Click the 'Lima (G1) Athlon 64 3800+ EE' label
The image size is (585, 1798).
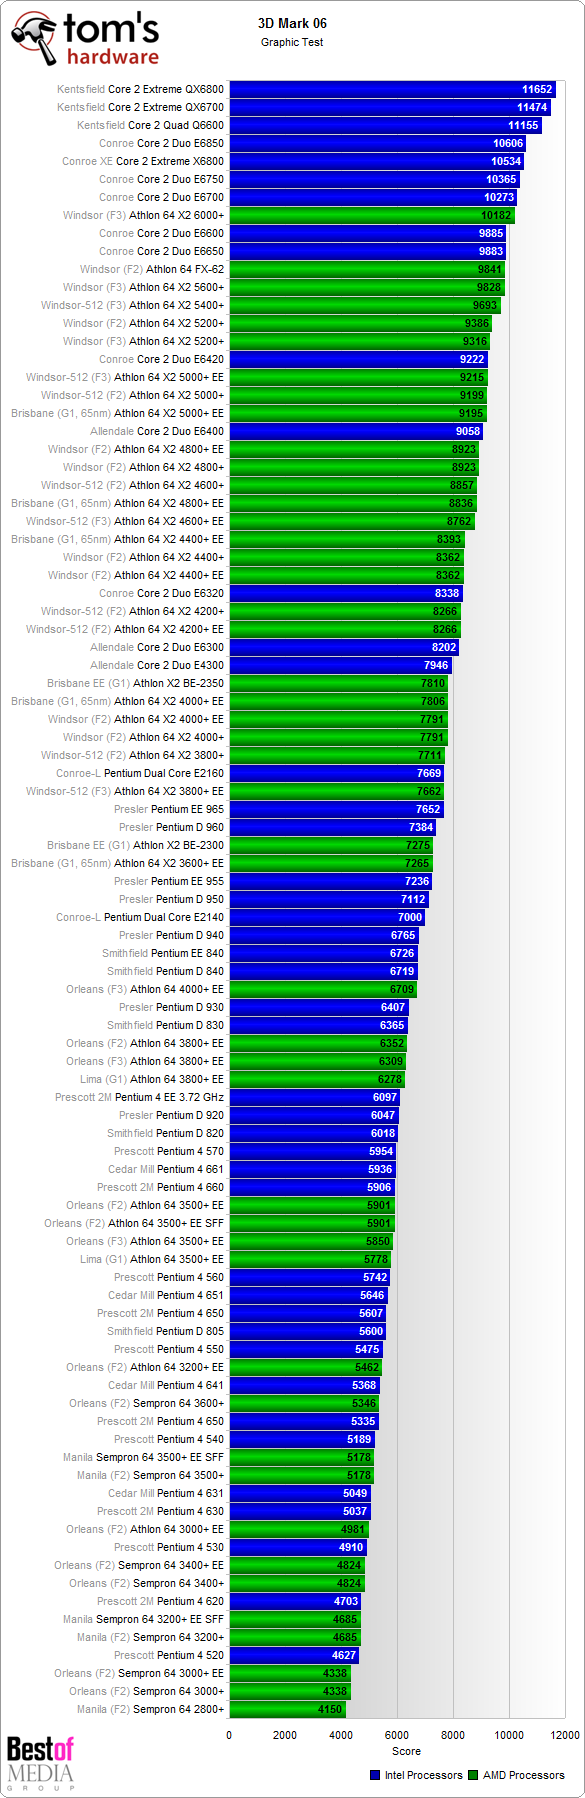[x=152, y=1079]
